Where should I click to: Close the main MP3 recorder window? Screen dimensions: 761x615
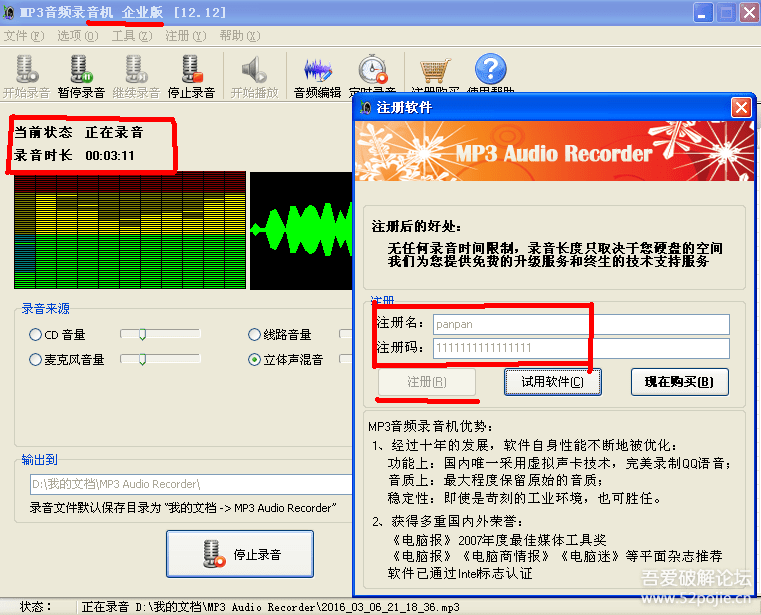pos(749,13)
